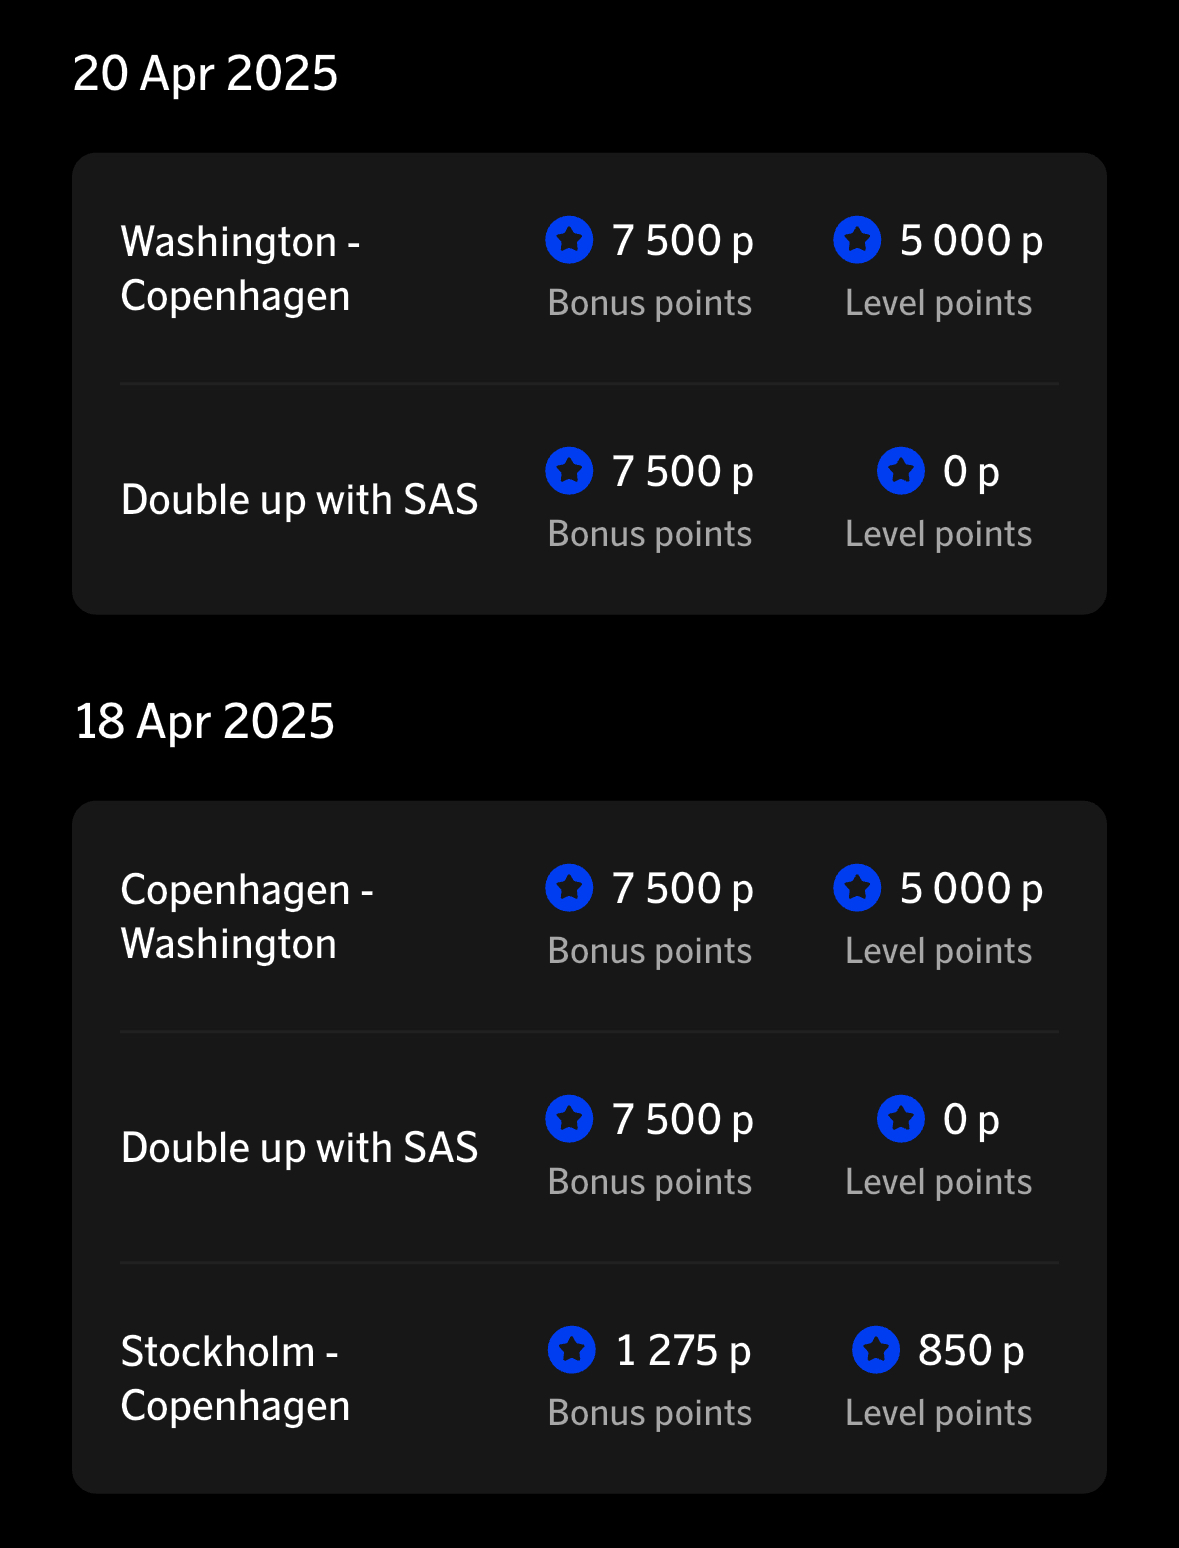Click the 1 275 p bonus points value
This screenshot has height=1548, width=1179.
coord(683,1350)
